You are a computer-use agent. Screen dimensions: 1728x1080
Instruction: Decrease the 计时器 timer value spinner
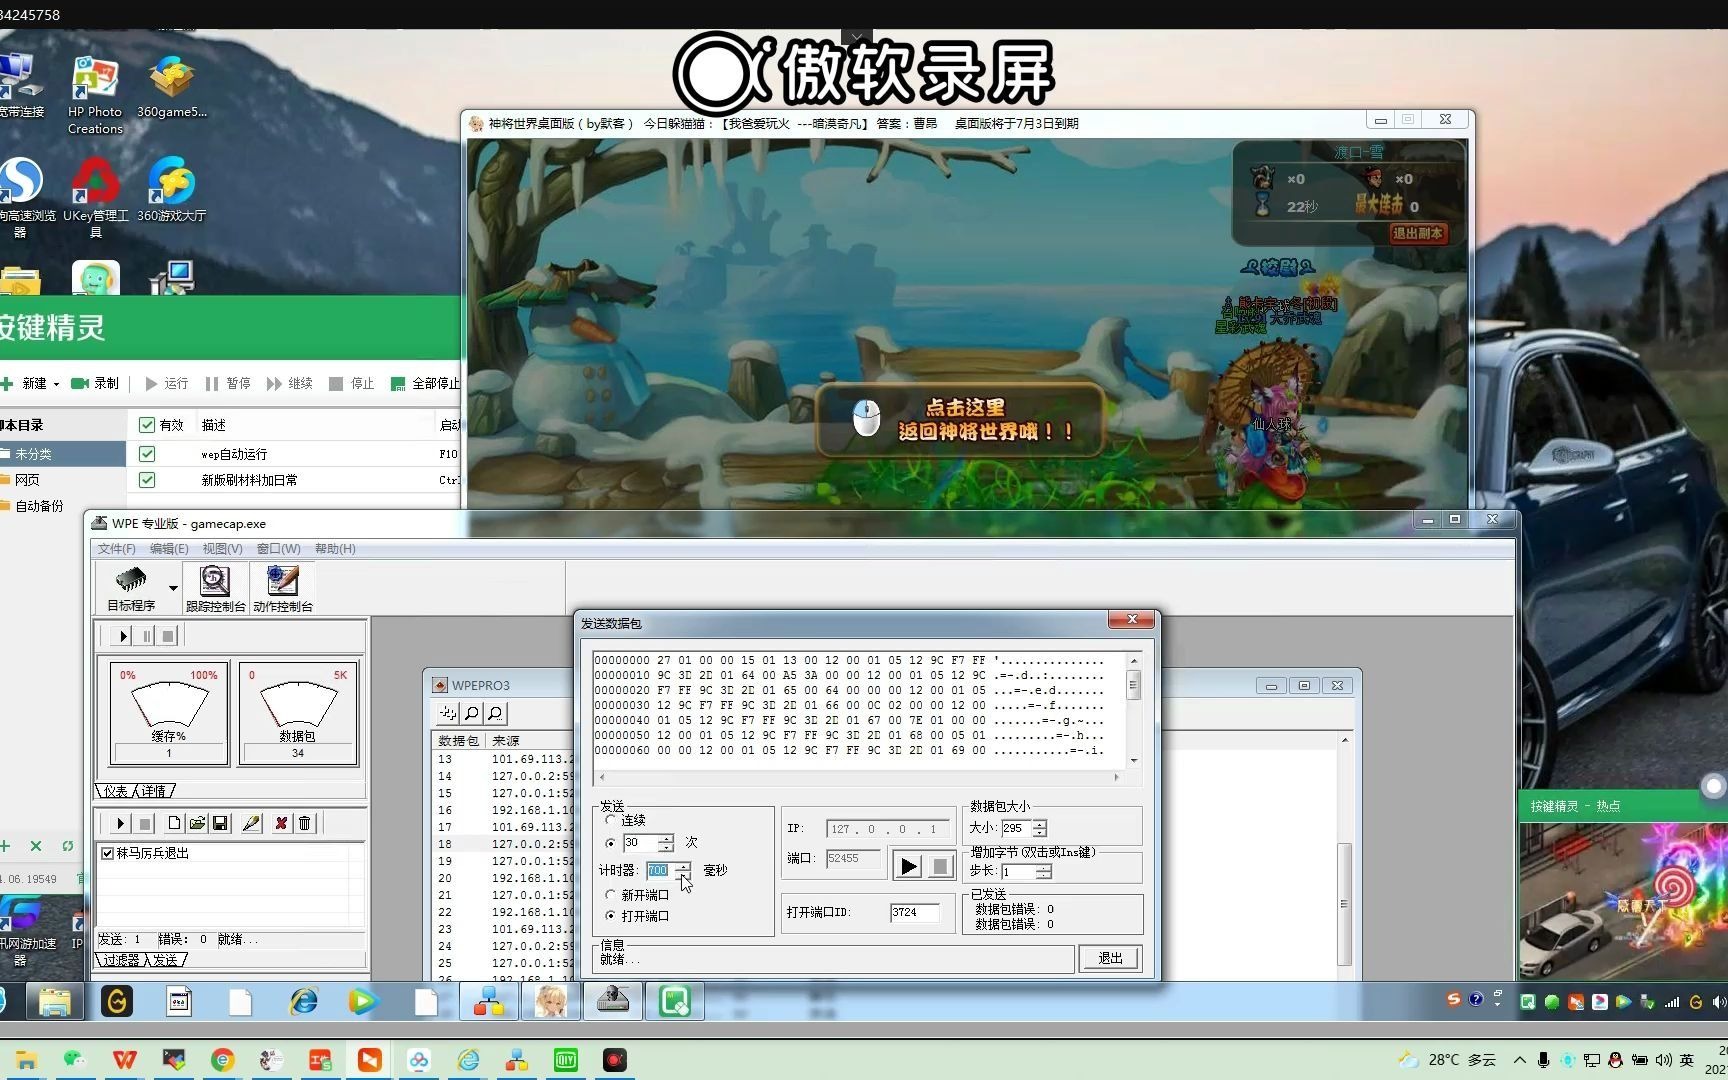coord(682,875)
